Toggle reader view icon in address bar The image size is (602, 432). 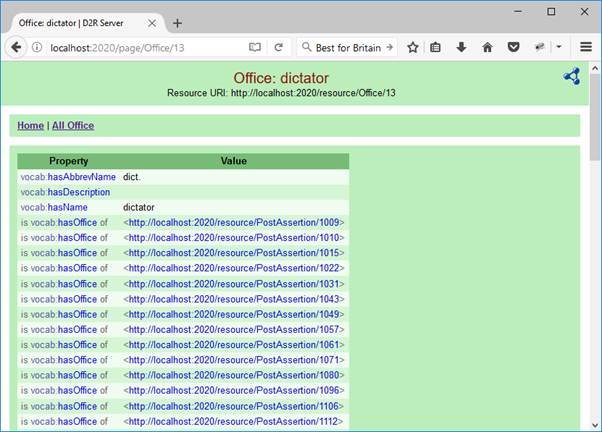point(254,47)
